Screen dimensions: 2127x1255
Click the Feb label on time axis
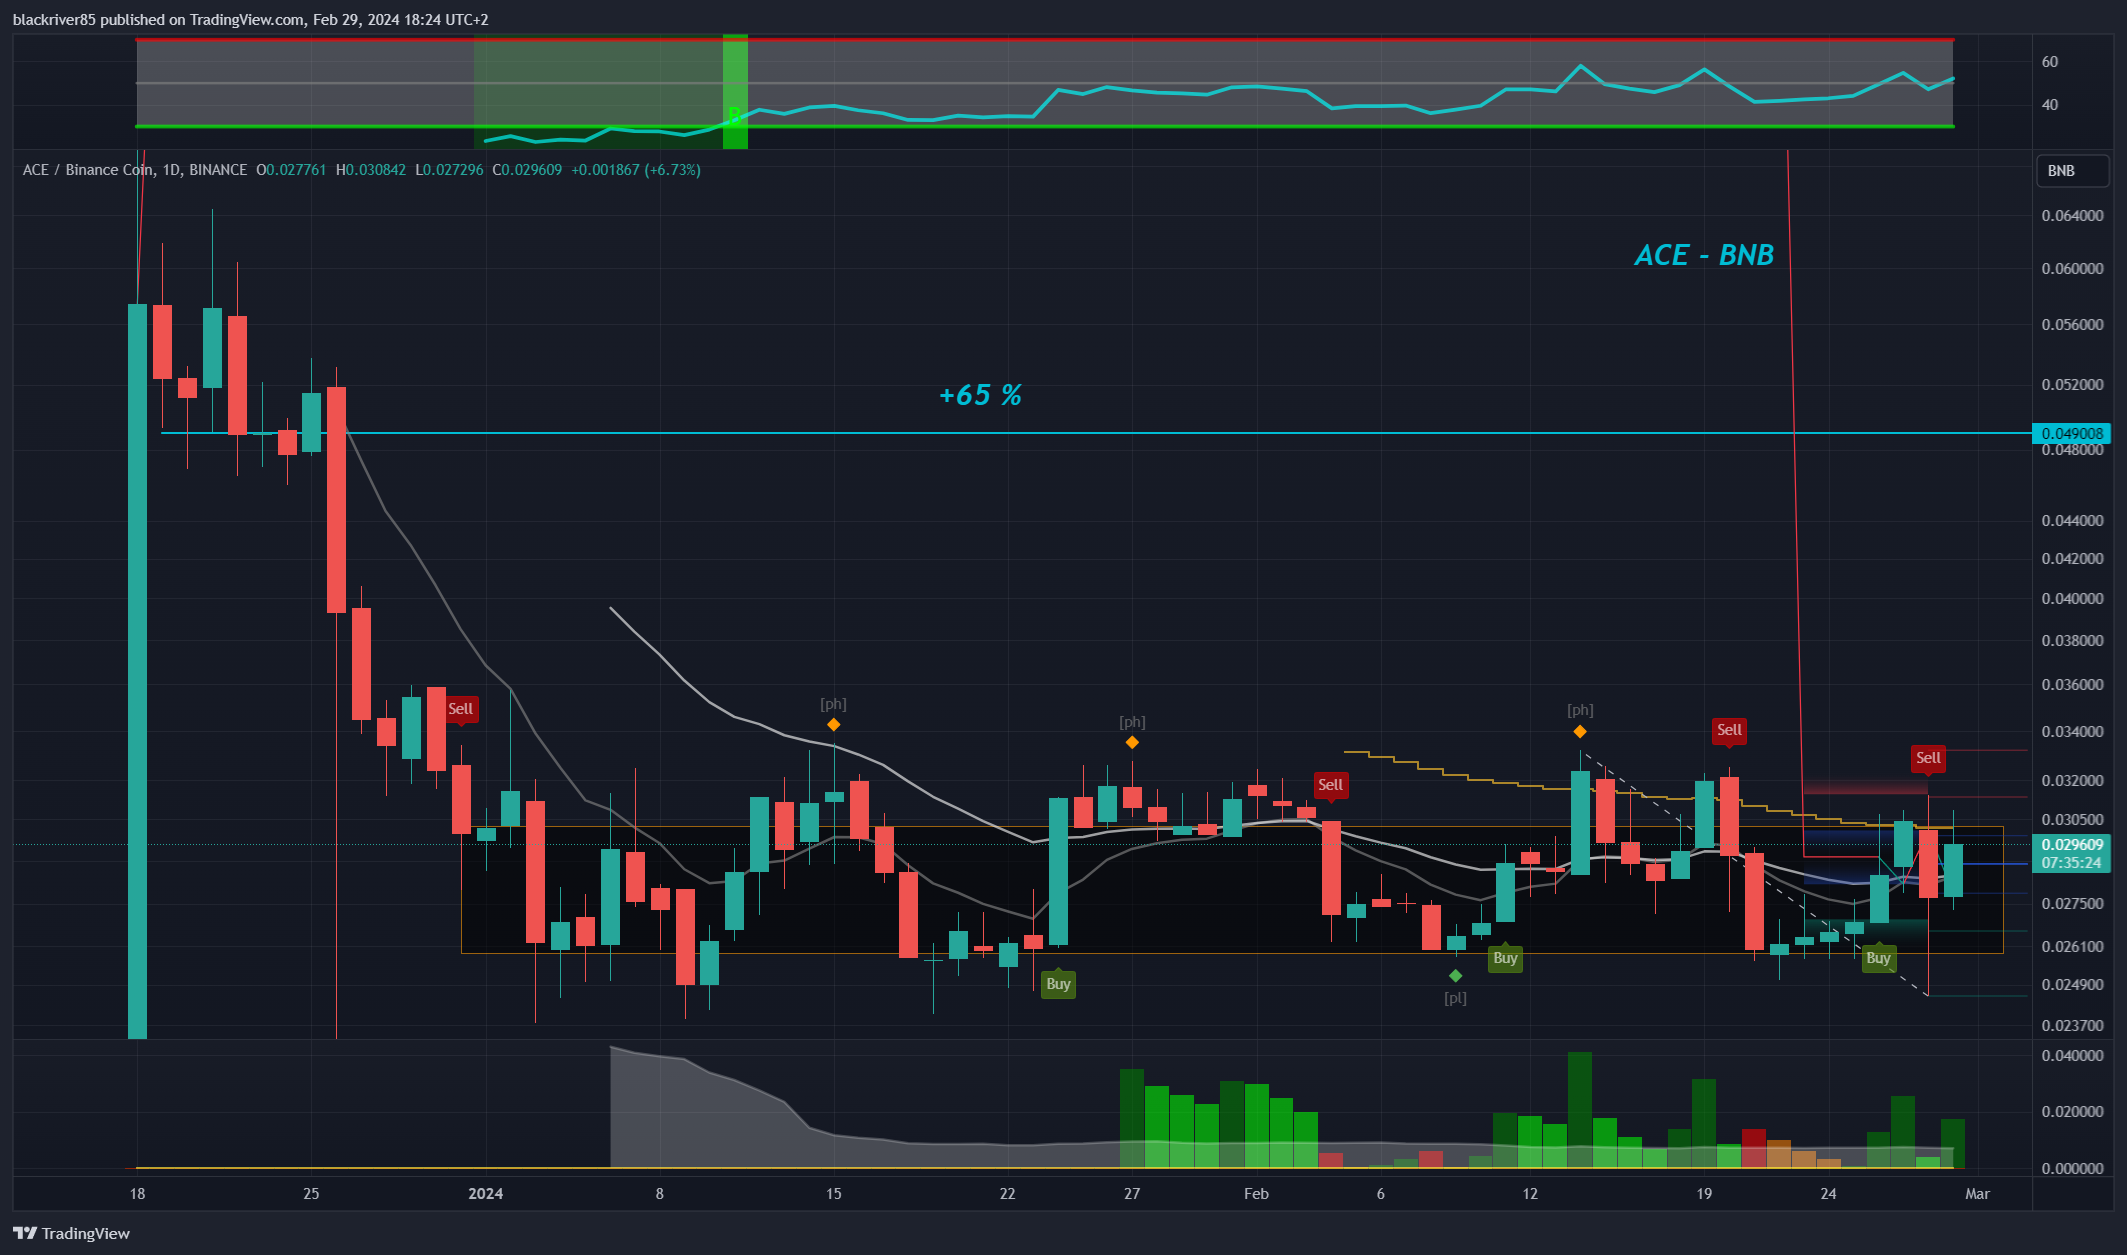tap(1256, 1194)
